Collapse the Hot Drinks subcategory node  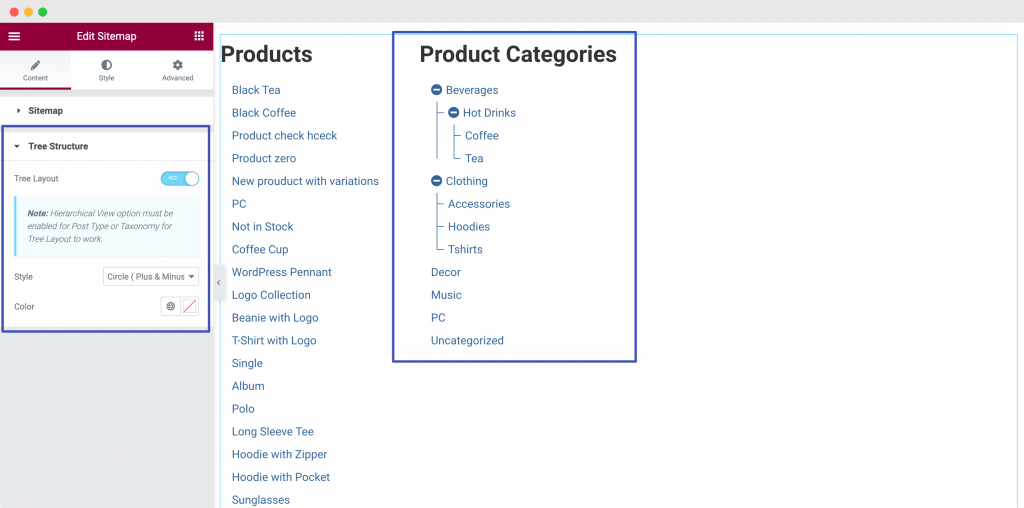[453, 113]
